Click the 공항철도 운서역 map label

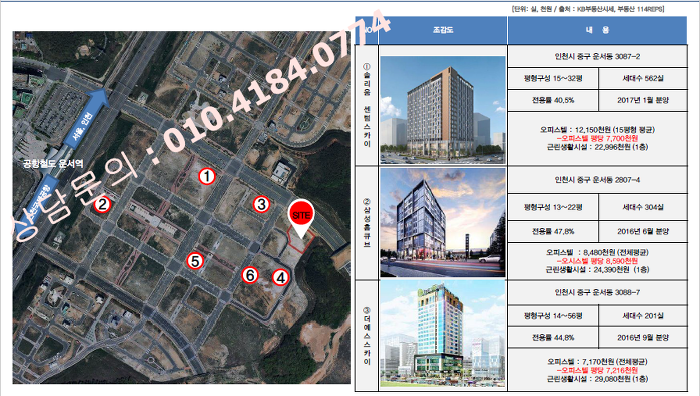point(53,164)
